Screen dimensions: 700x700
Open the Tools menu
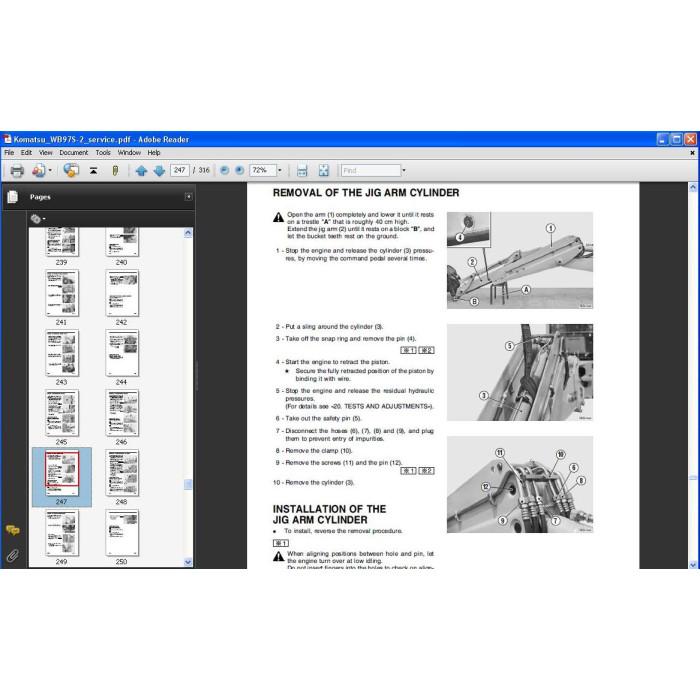(103, 153)
